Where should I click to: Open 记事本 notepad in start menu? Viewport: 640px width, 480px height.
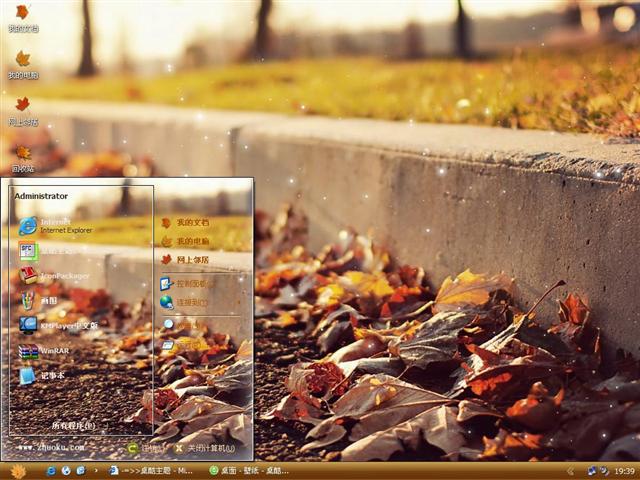(x=42, y=376)
